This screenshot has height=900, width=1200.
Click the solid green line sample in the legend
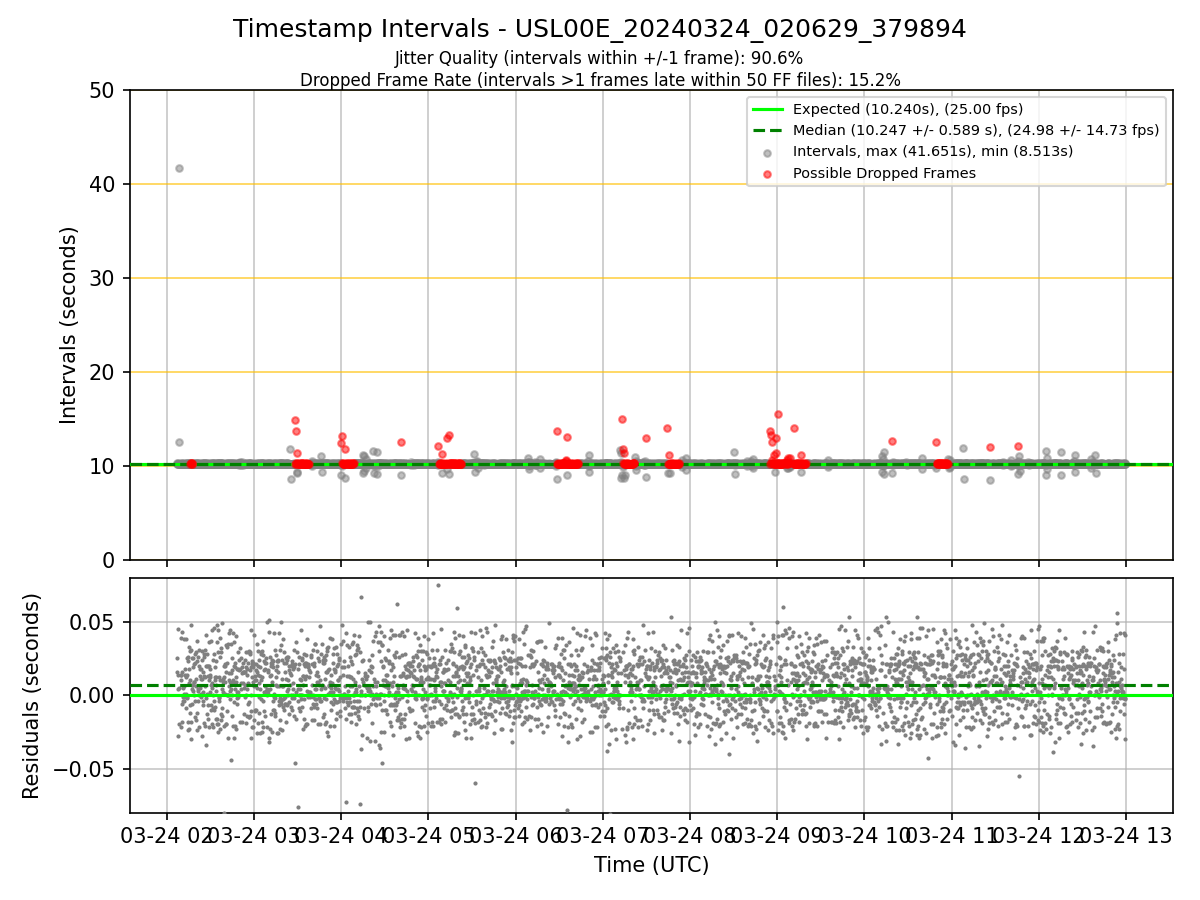click(x=767, y=109)
